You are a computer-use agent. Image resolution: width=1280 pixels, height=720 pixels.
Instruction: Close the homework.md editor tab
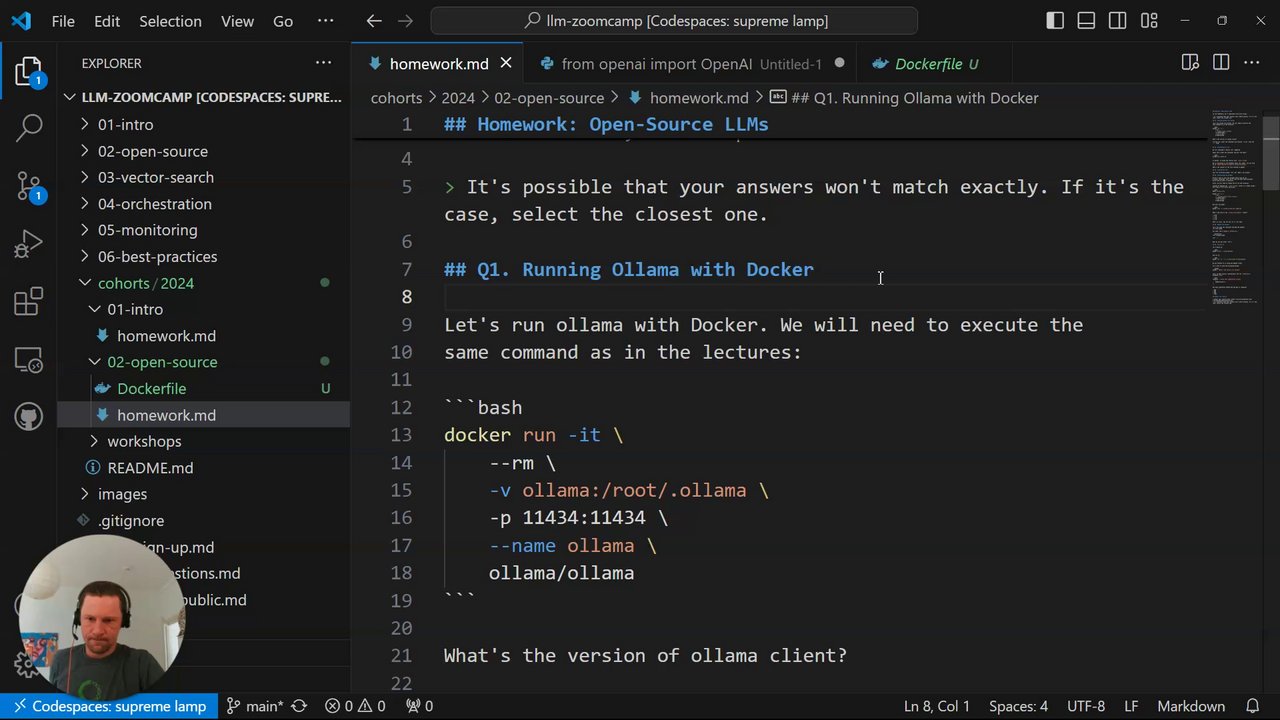tap(506, 63)
